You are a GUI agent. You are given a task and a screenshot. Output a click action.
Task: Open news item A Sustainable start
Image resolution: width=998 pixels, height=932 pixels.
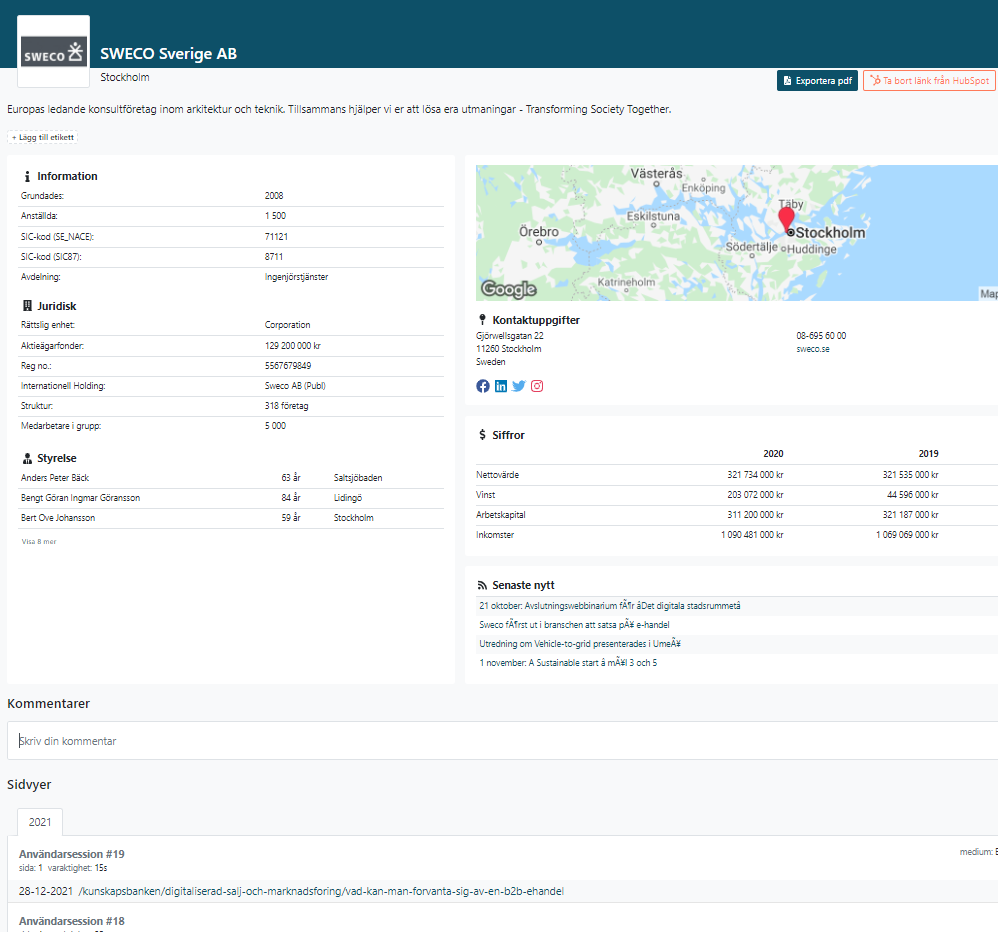pos(568,663)
